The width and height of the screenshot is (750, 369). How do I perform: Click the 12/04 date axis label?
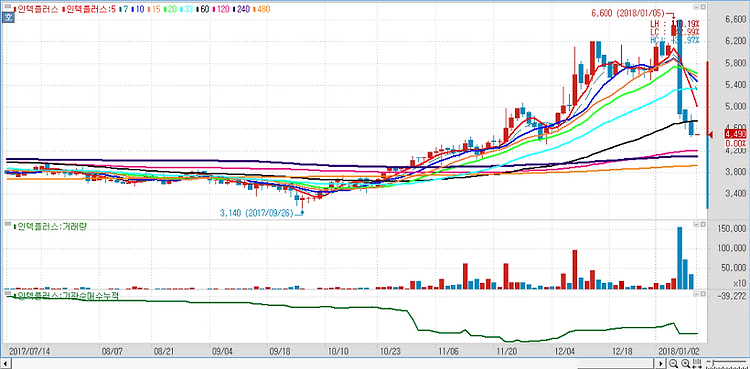click(565, 351)
